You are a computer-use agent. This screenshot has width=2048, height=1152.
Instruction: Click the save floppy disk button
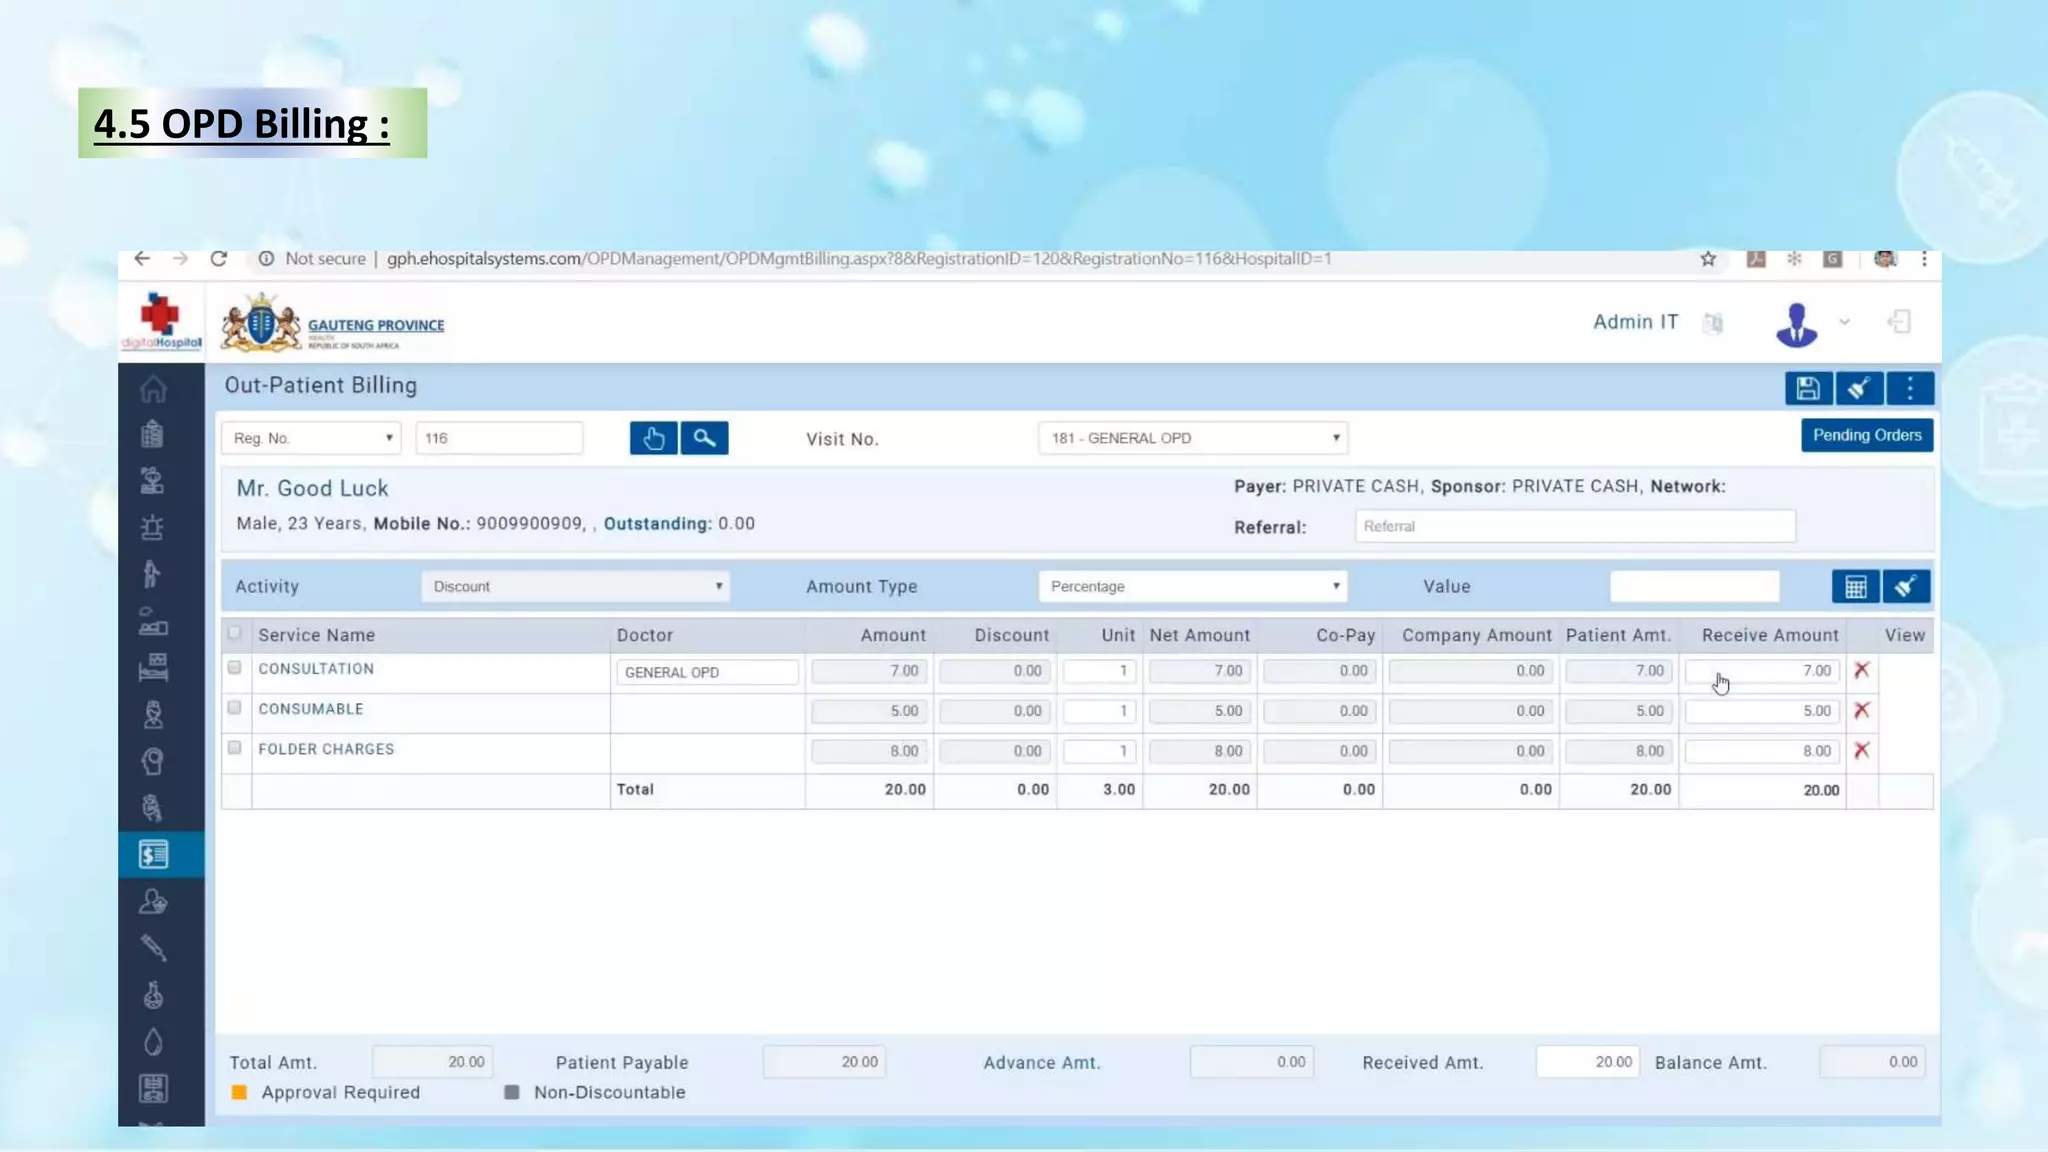[1808, 388]
